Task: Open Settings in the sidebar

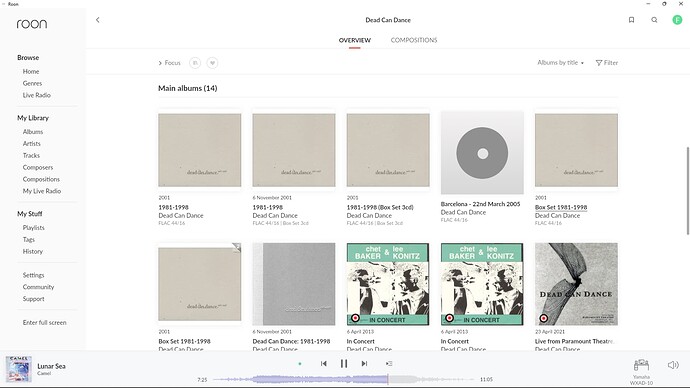Action: pos(33,275)
